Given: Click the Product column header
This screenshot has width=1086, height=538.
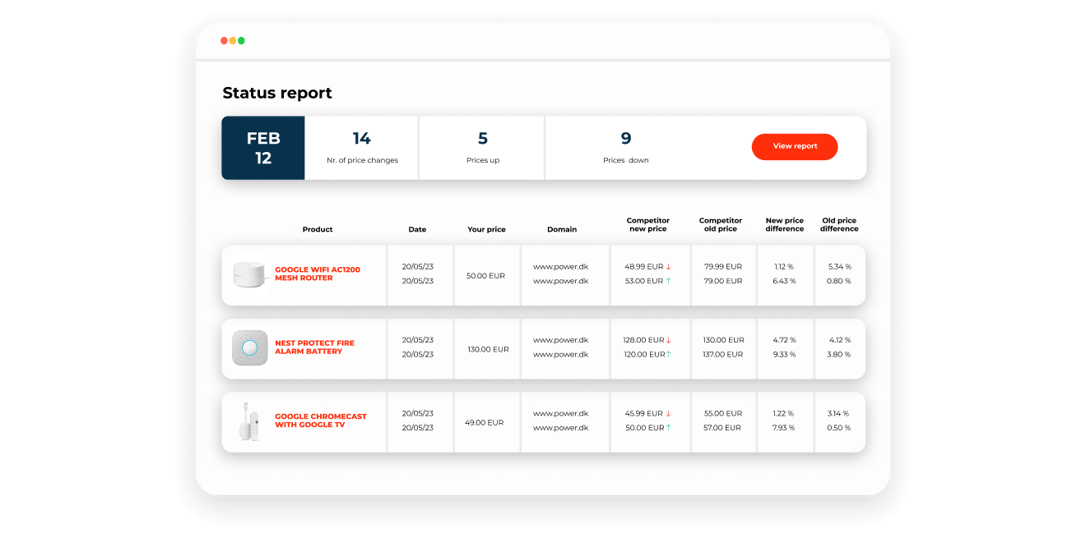Looking at the screenshot, I should click(317, 229).
